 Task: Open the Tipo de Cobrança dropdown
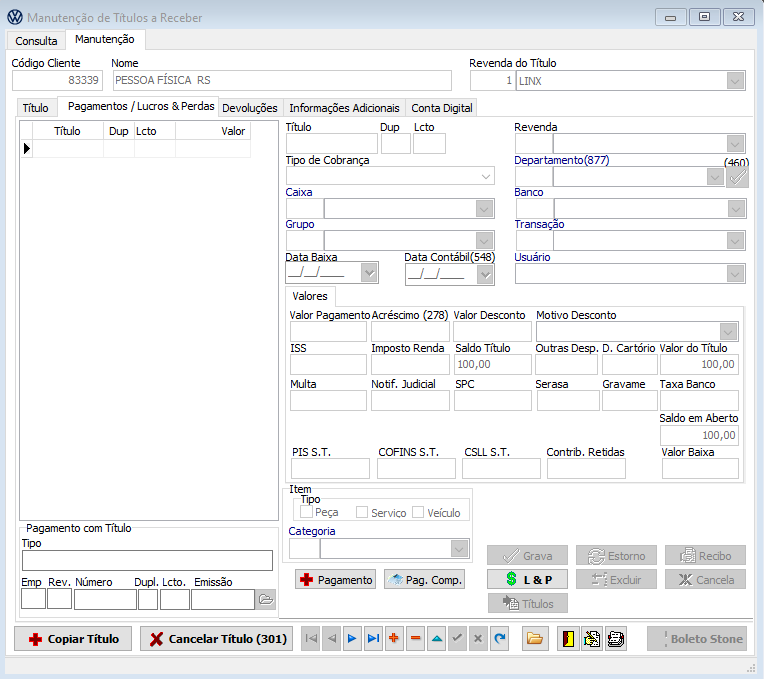(486, 177)
